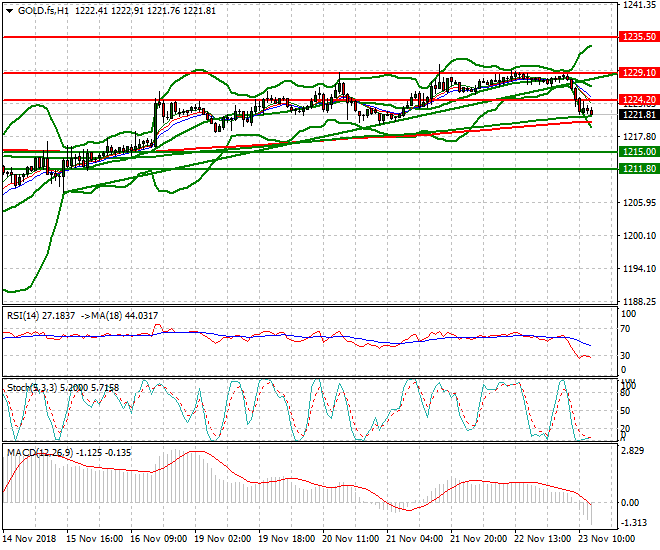The width and height of the screenshot is (660, 550).
Task: Click the MACD scale value -1.313
Action: tap(633, 523)
